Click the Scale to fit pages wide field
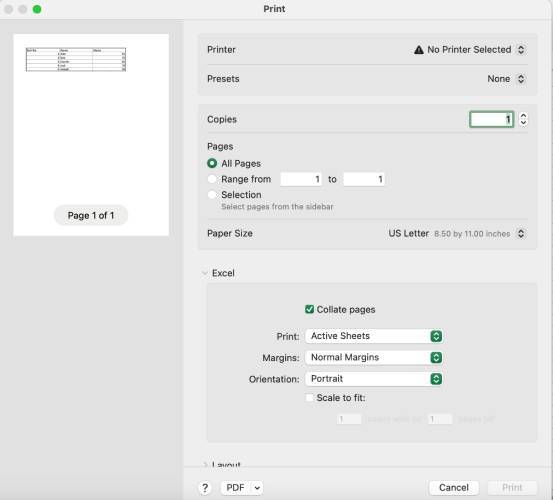 (x=349, y=419)
